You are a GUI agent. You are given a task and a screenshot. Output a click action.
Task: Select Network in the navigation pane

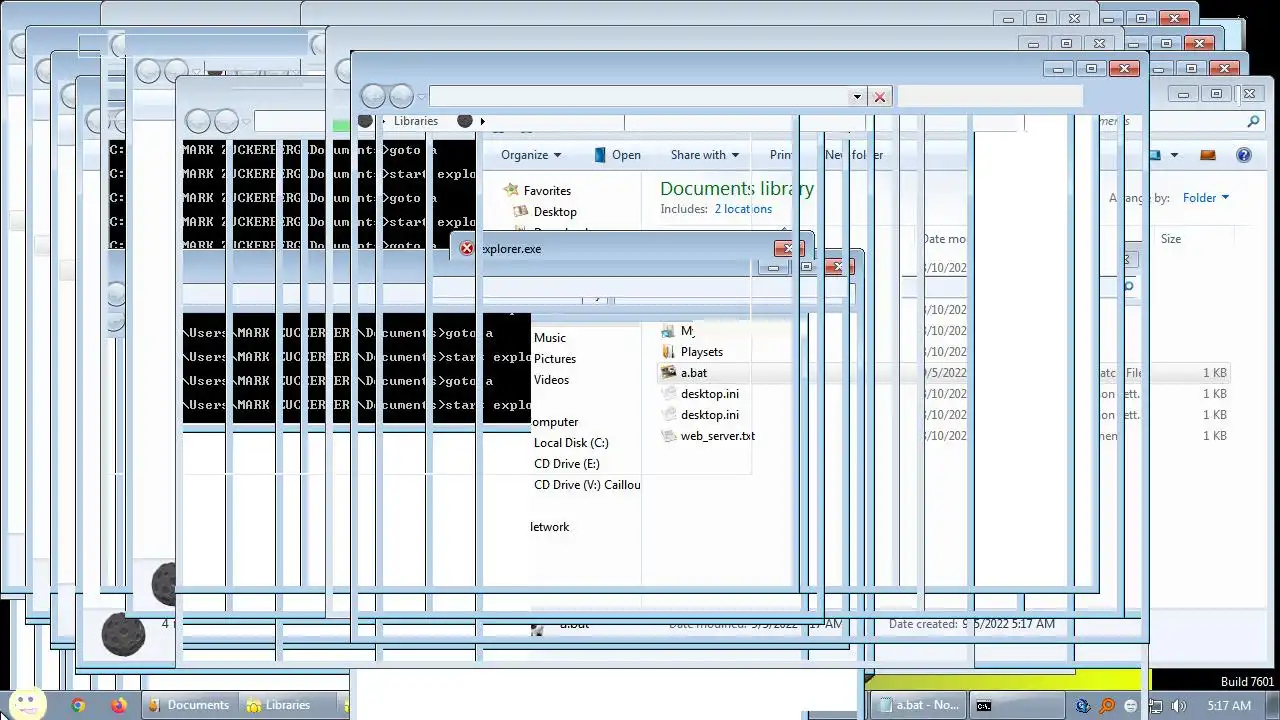pos(549,527)
